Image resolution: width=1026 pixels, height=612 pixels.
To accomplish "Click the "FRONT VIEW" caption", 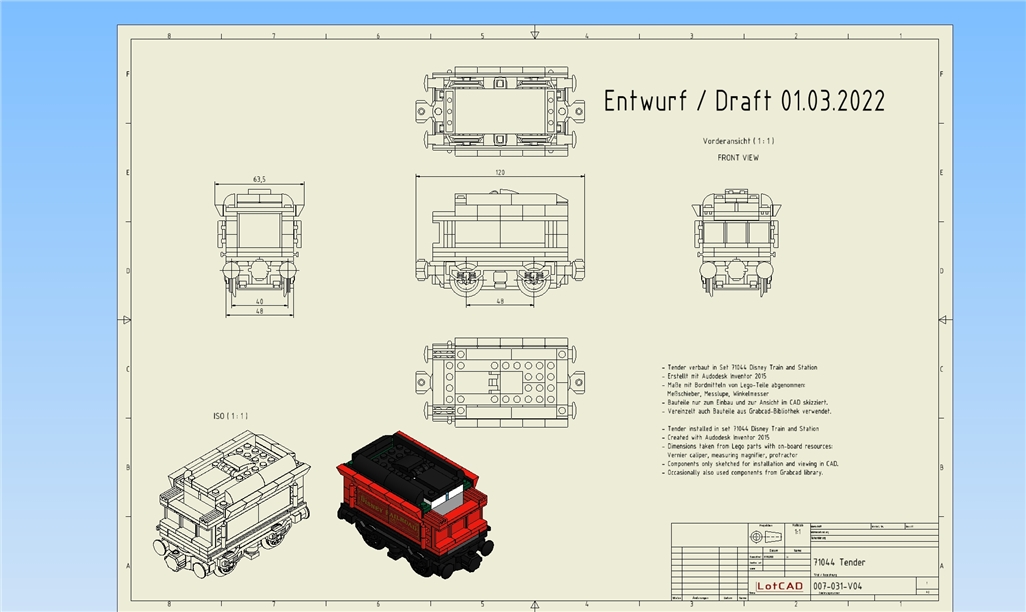I will tap(738, 158).
